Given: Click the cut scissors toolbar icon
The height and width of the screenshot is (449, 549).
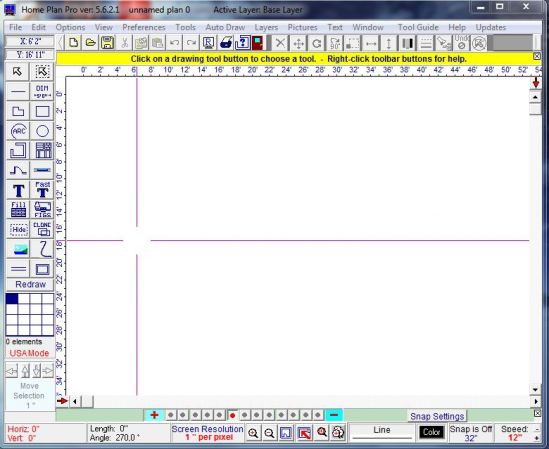Looking at the screenshot, I should tap(124, 43).
